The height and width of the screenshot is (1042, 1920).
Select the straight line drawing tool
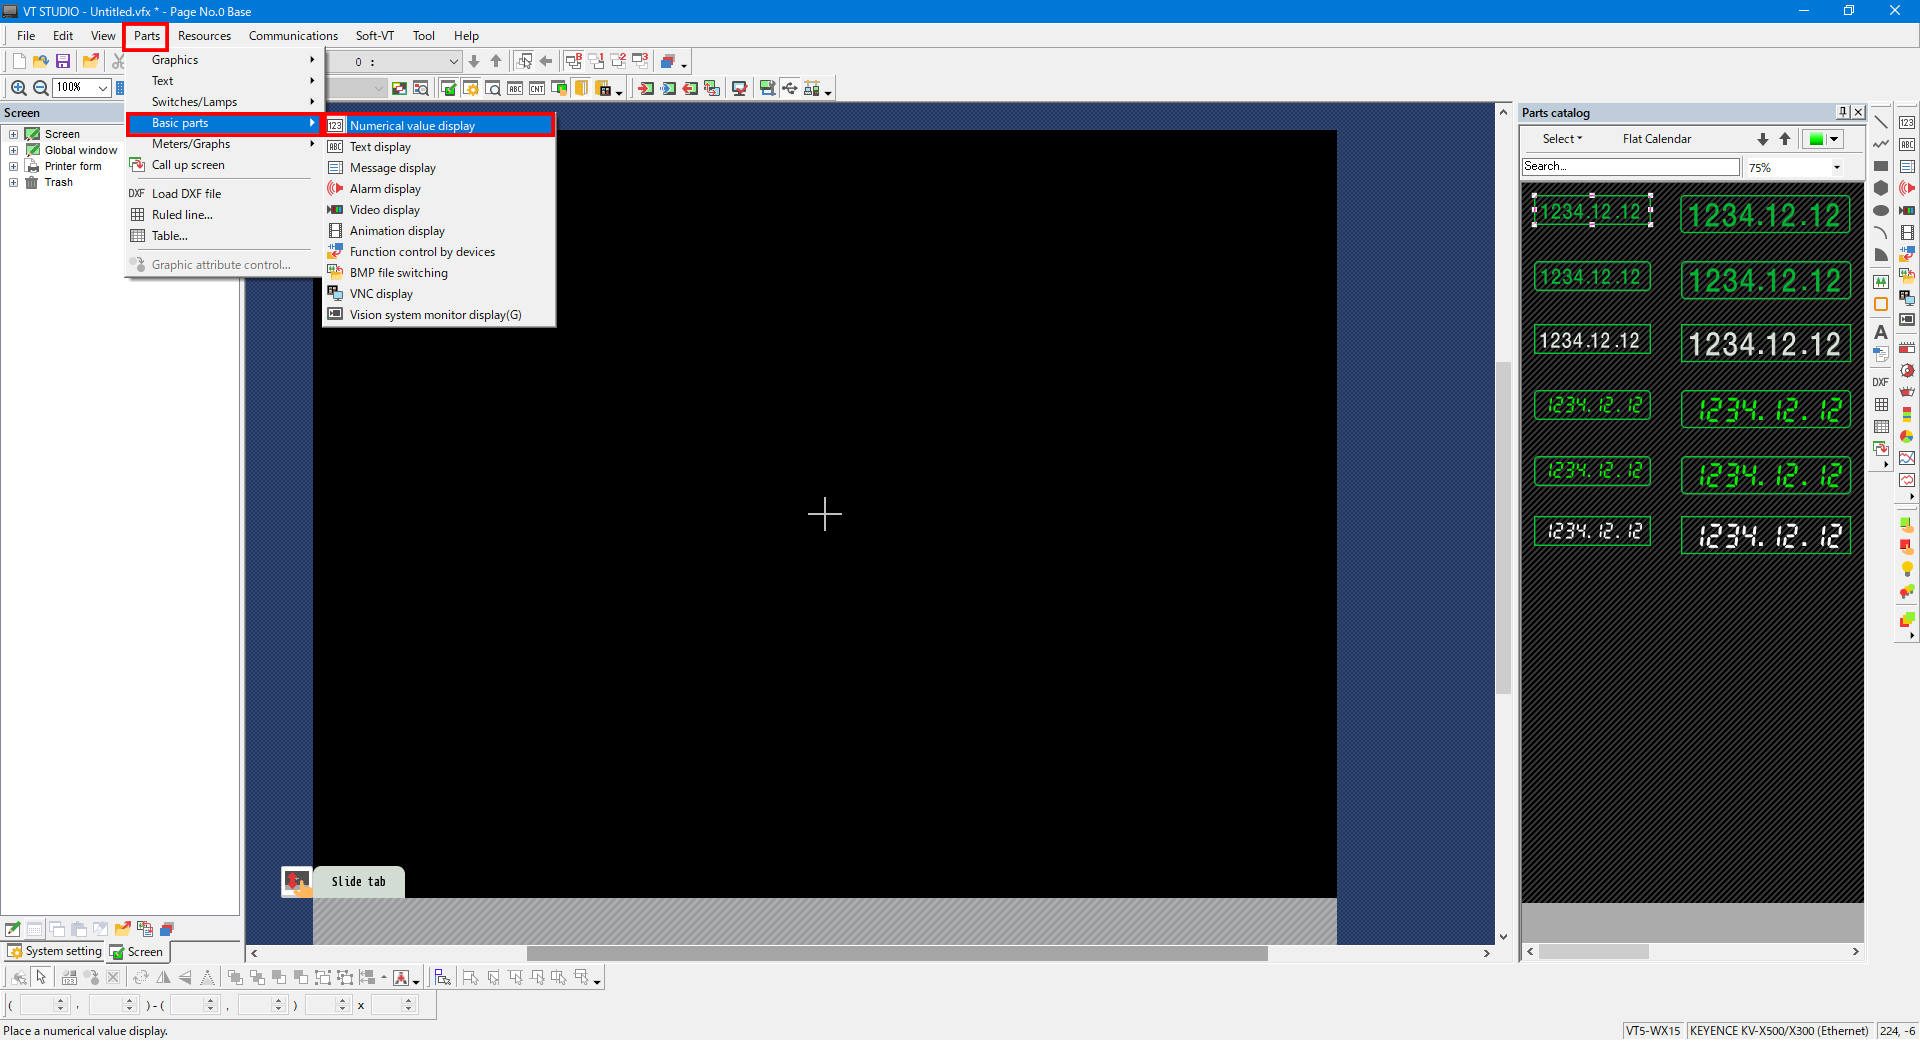[x=1881, y=122]
